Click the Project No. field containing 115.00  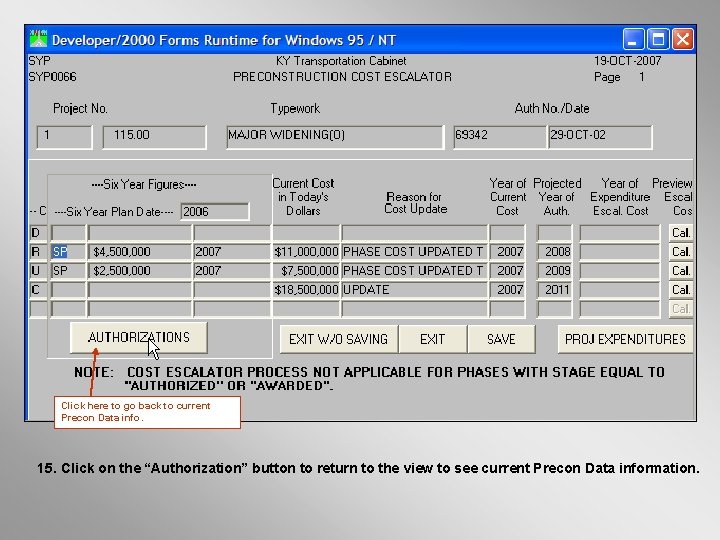[x=154, y=137]
